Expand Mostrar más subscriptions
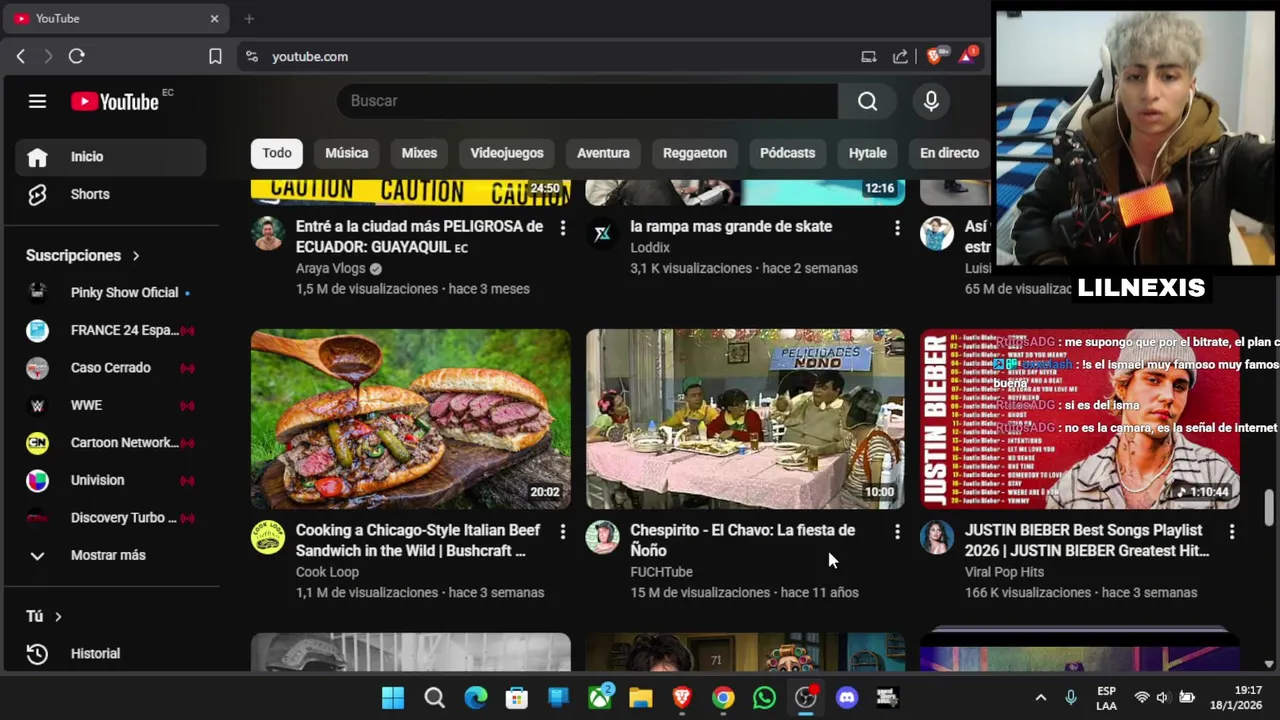Screen dimensions: 1280x720 [x=110, y=555]
